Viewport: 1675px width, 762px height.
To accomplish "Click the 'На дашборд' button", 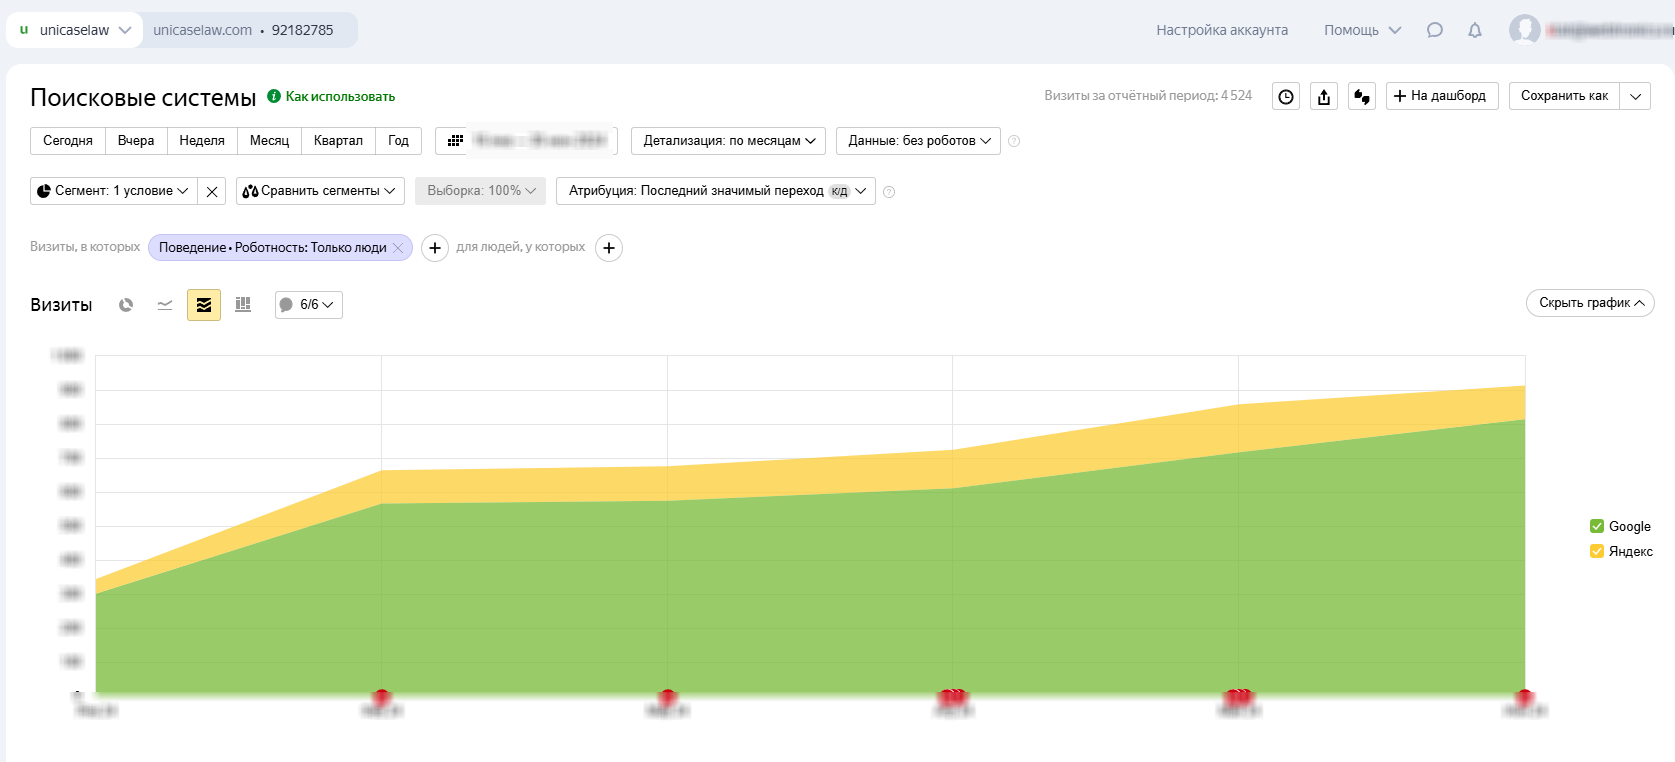I will pyautogui.click(x=1441, y=96).
